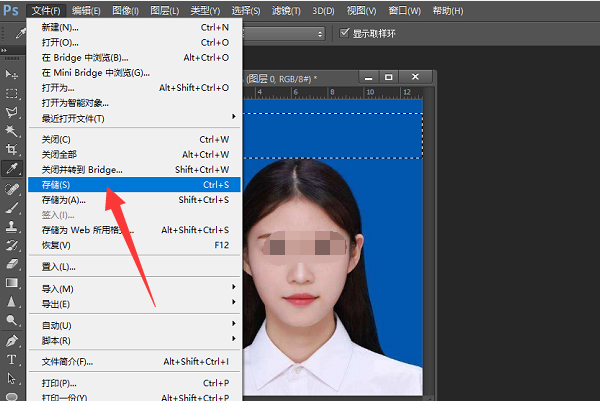Image resolution: width=600 pixels, height=401 pixels.
Task: Open the 类型(Y) menu
Action: pyautogui.click(x=205, y=11)
